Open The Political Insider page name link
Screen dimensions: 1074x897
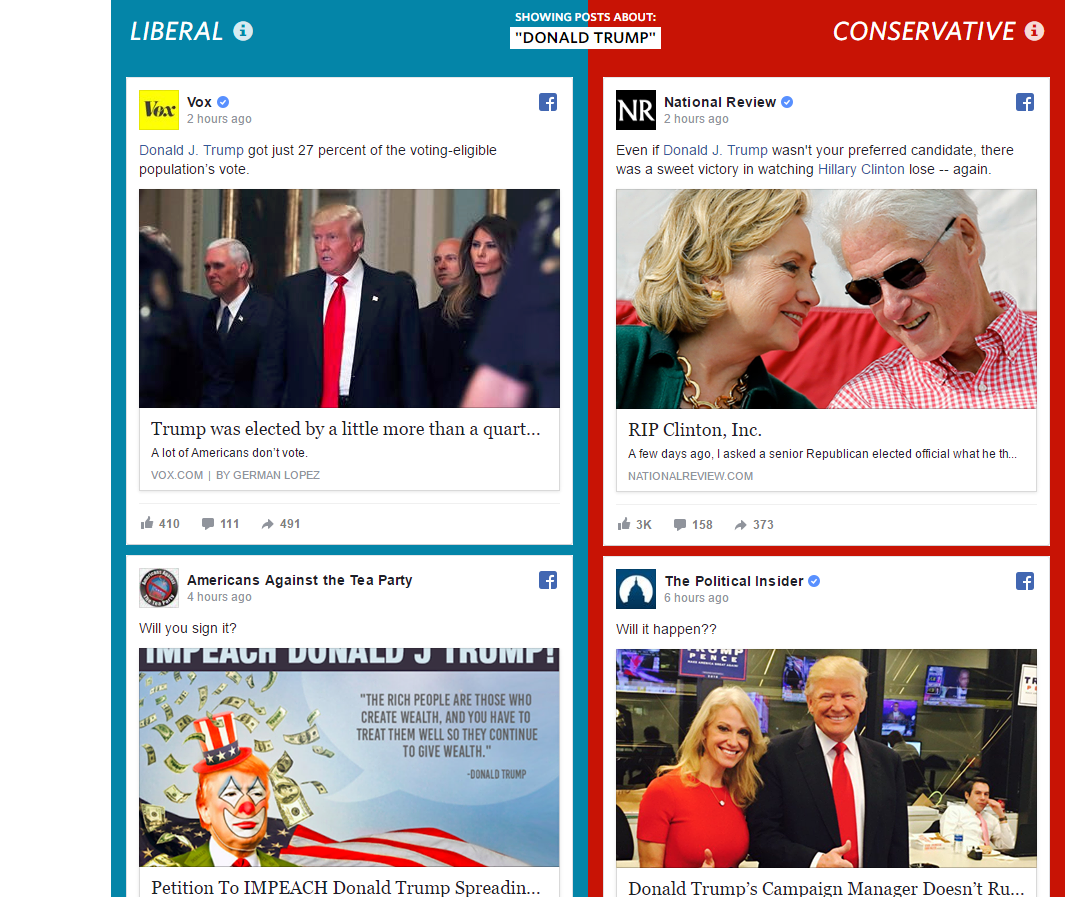[734, 581]
